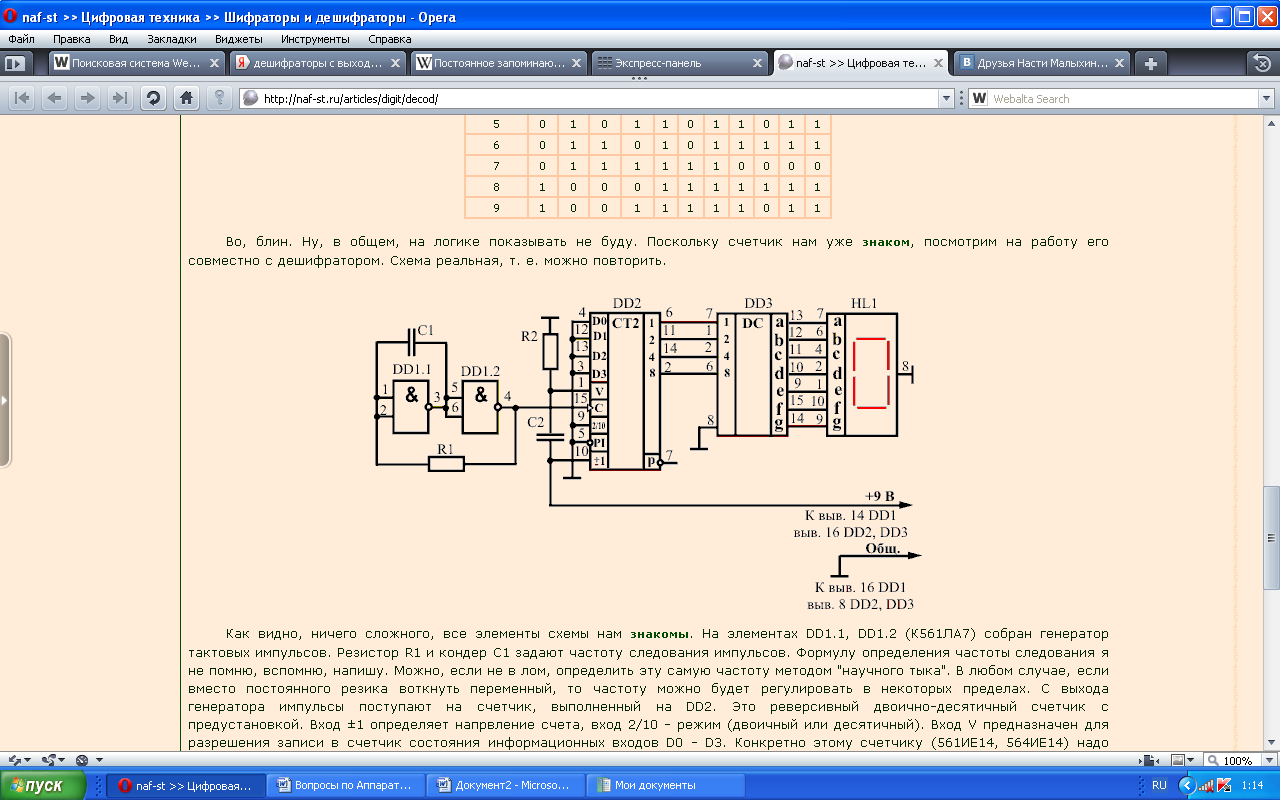This screenshot has height=800, width=1280.
Task: Open the Закладки menu
Action: pyautogui.click(x=171, y=39)
